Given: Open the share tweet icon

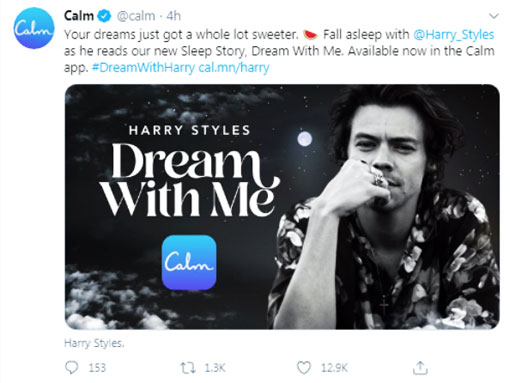Looking at the screenshot, I should [420, 368].
